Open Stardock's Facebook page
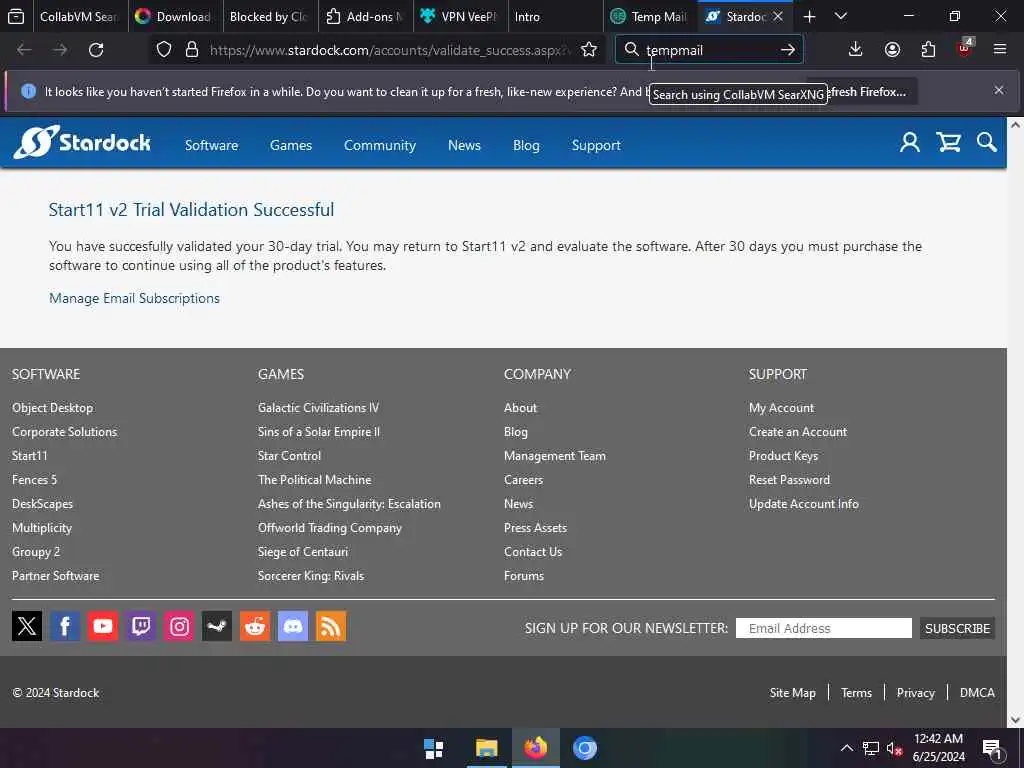Screen dimensions: 1024x768 pos(65,626)
